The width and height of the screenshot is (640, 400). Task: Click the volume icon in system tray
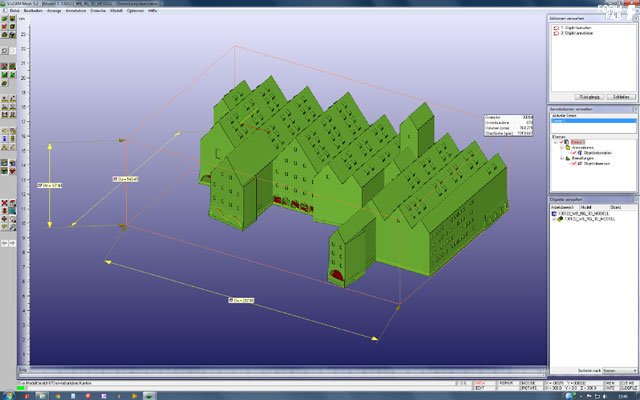coord(604,396)
